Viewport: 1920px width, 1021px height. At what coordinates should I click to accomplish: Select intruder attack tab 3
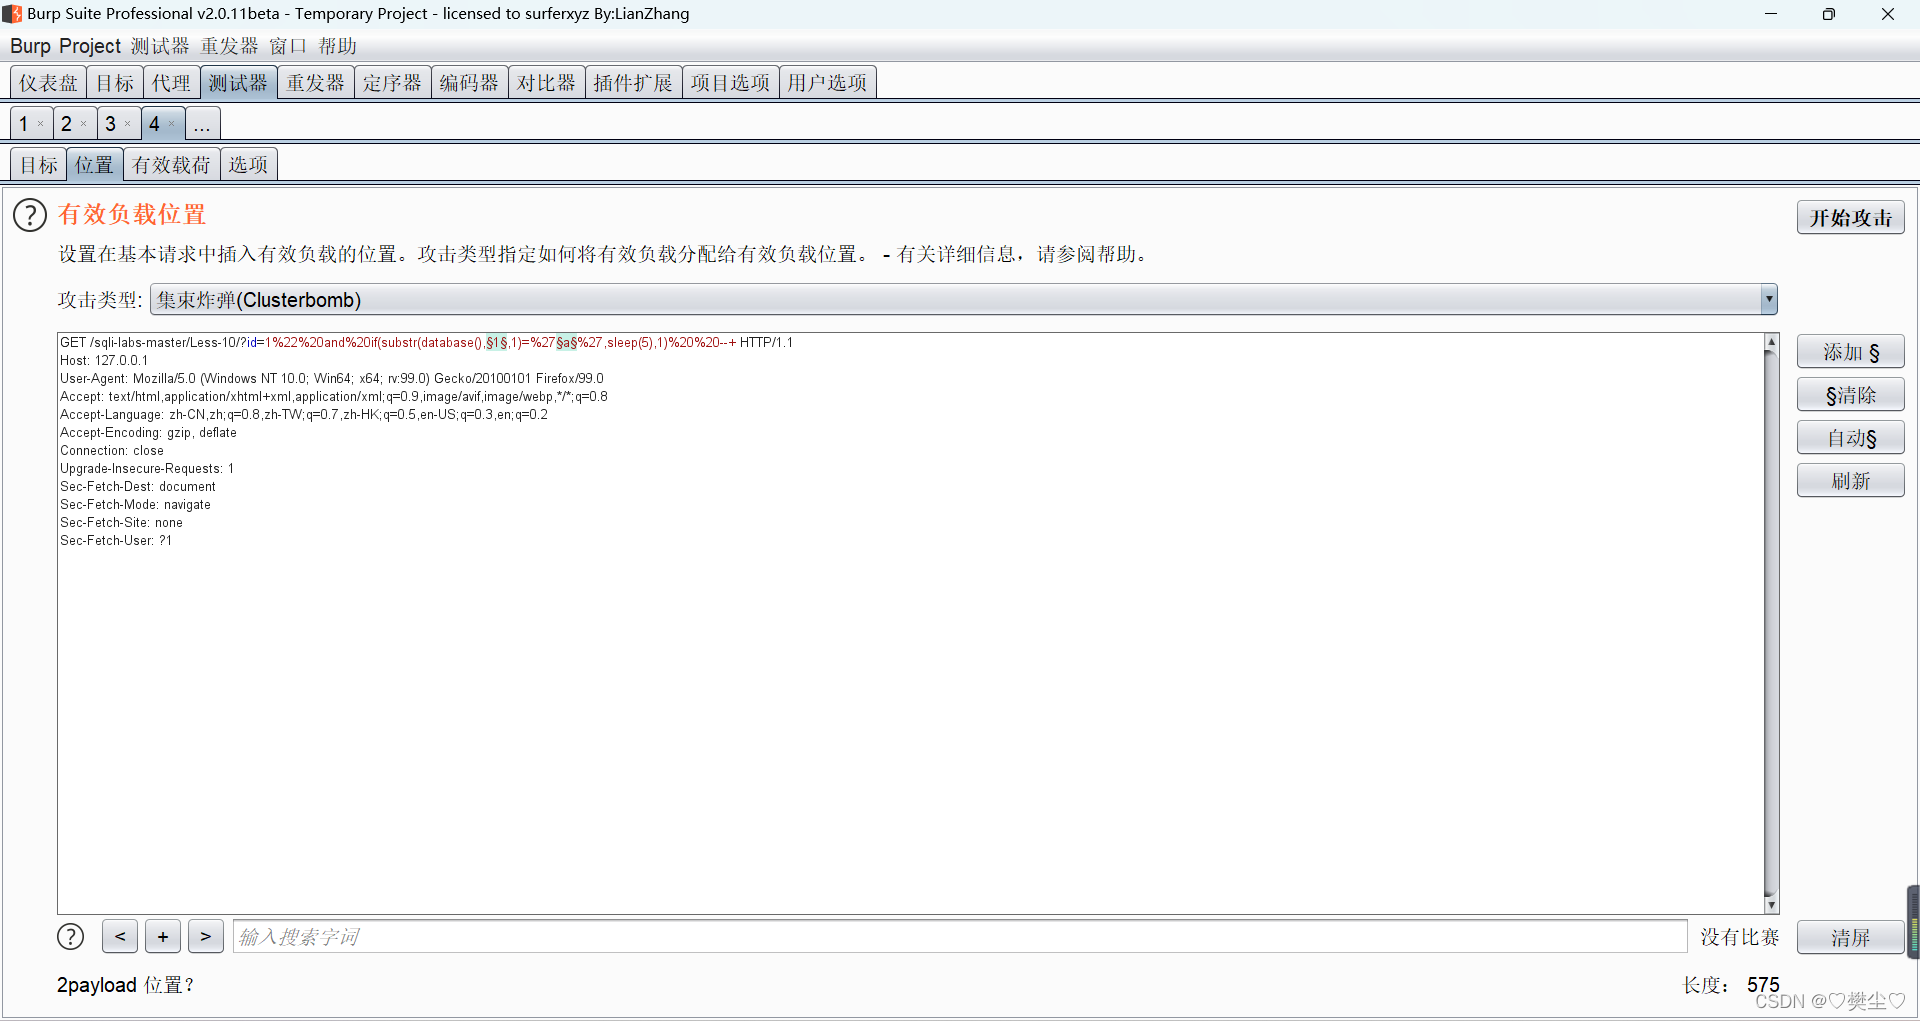pos(111,124)
